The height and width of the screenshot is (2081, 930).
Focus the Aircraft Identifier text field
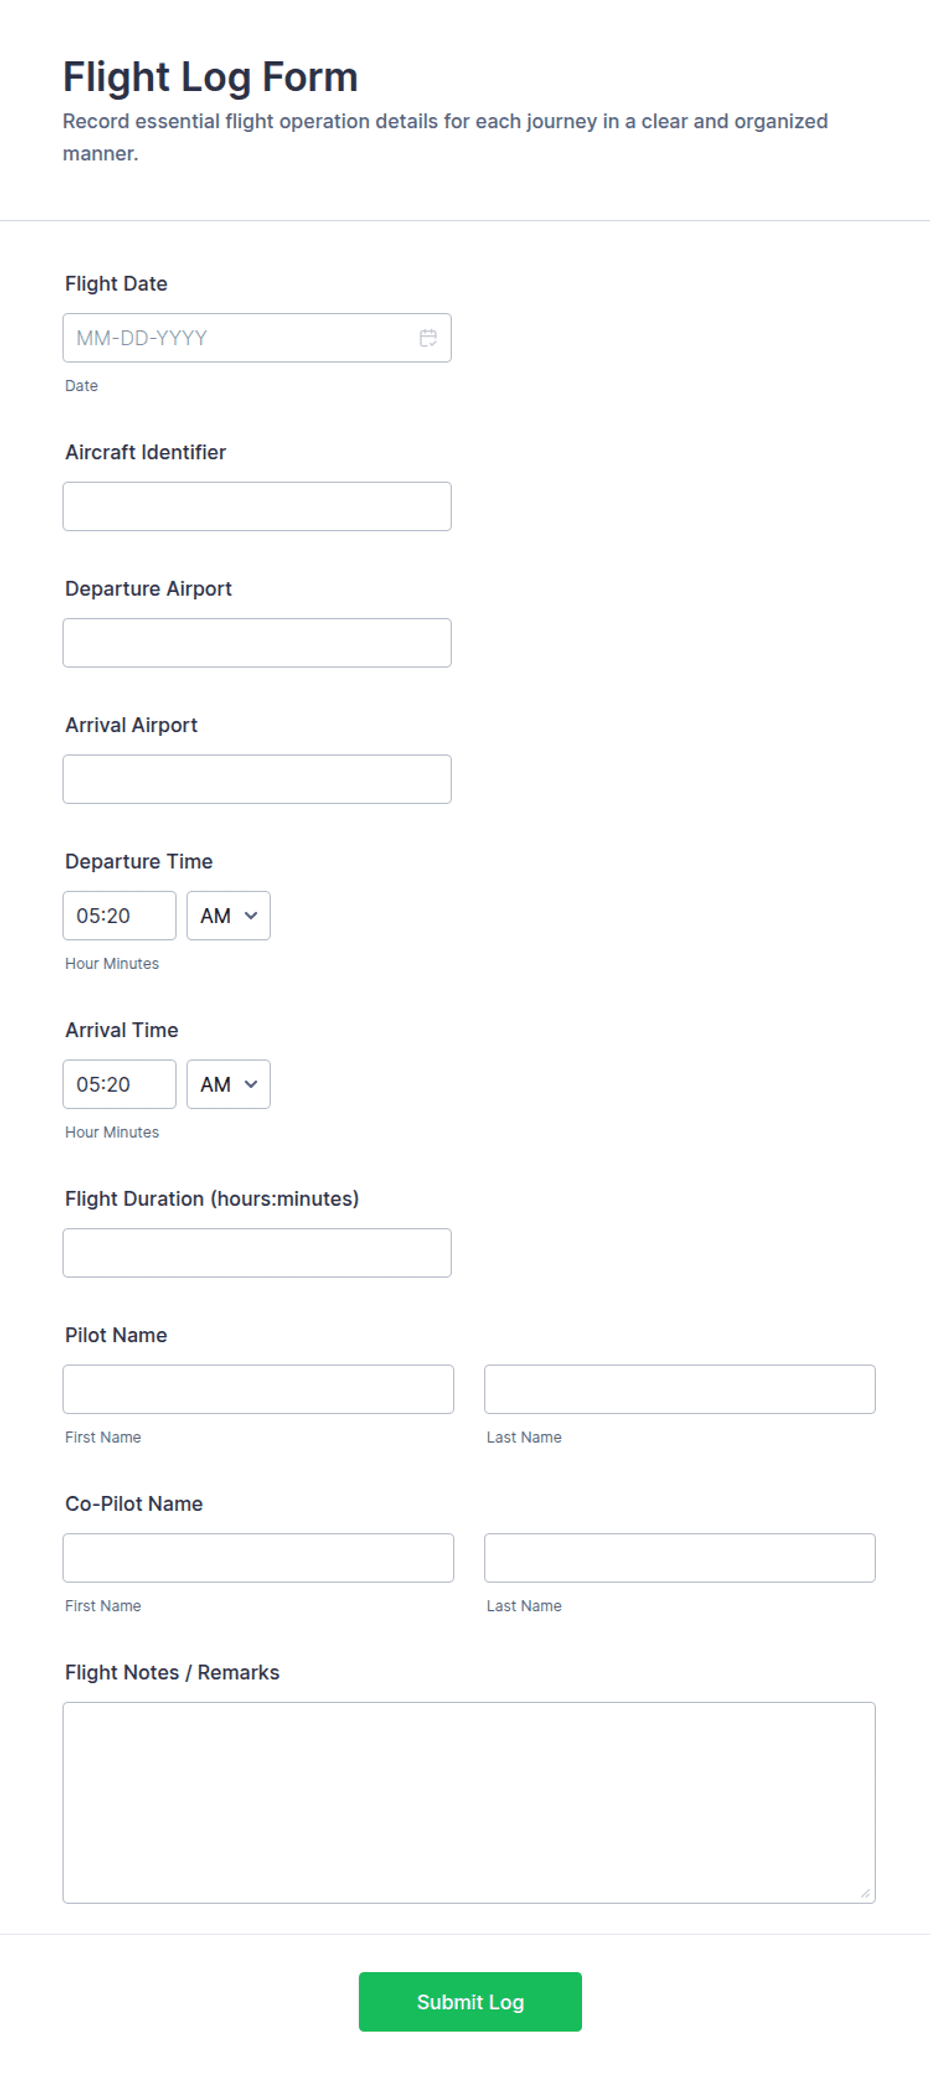click(257, 506)
